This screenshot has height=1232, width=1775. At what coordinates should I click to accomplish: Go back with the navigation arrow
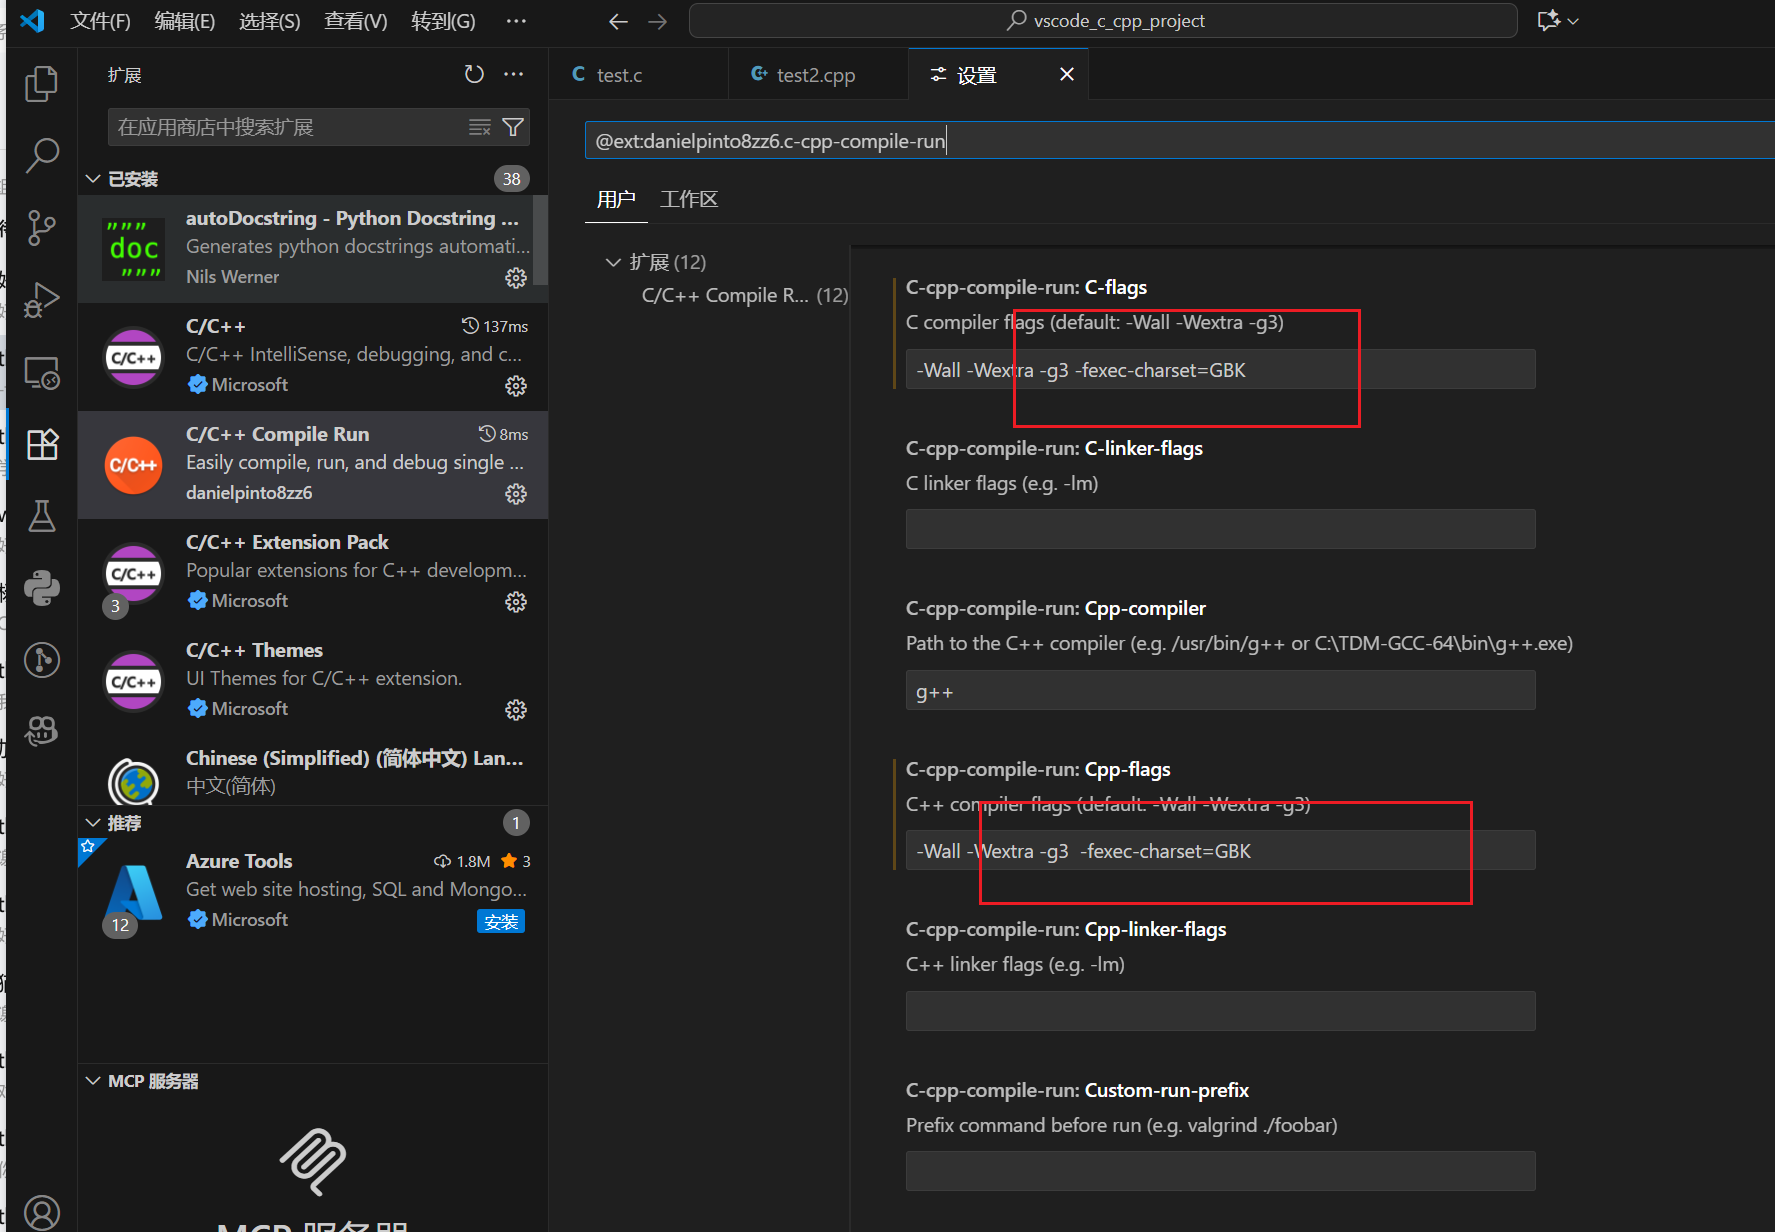click(618, 21)
